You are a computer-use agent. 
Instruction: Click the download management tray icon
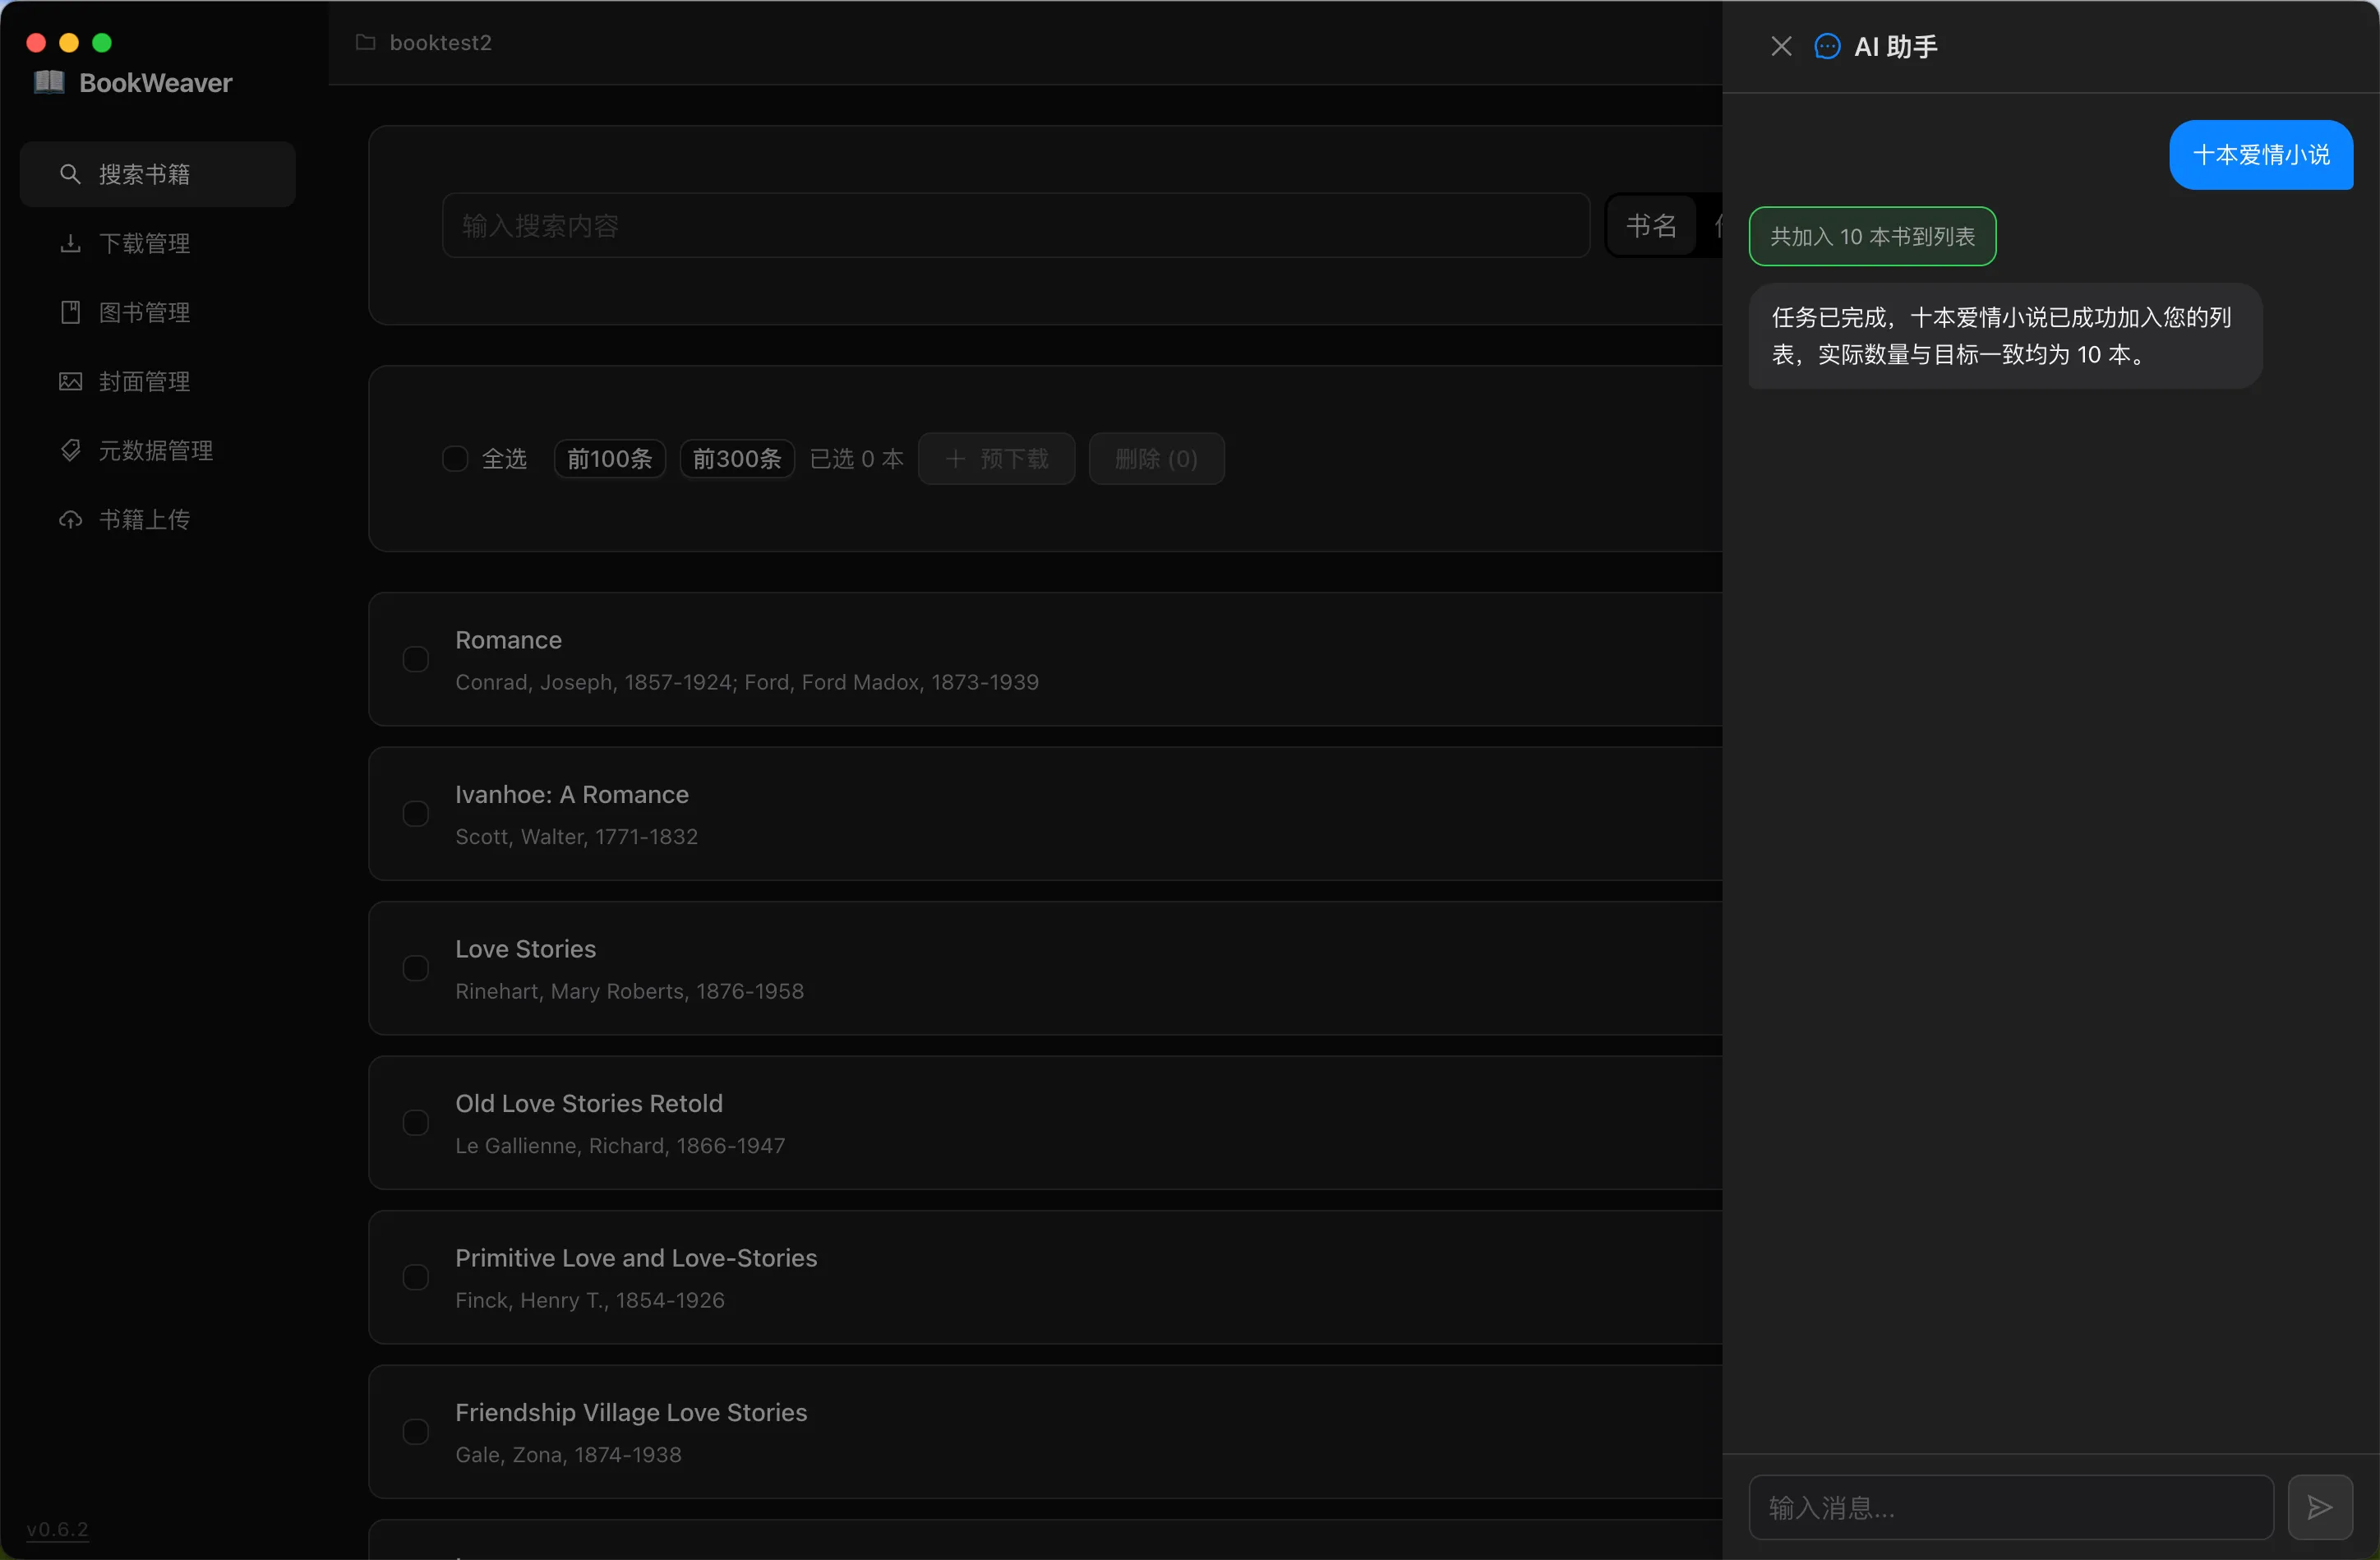coord(70,243)
